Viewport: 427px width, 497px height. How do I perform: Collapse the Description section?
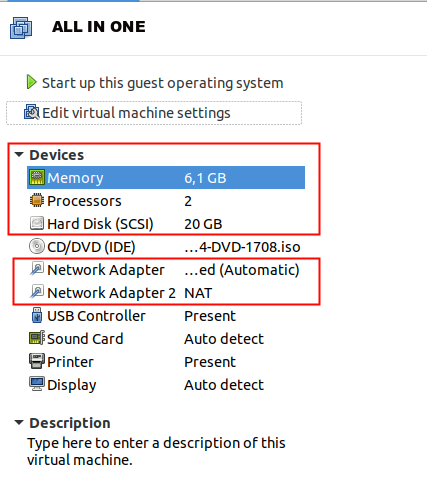click(x=19, y=422)
